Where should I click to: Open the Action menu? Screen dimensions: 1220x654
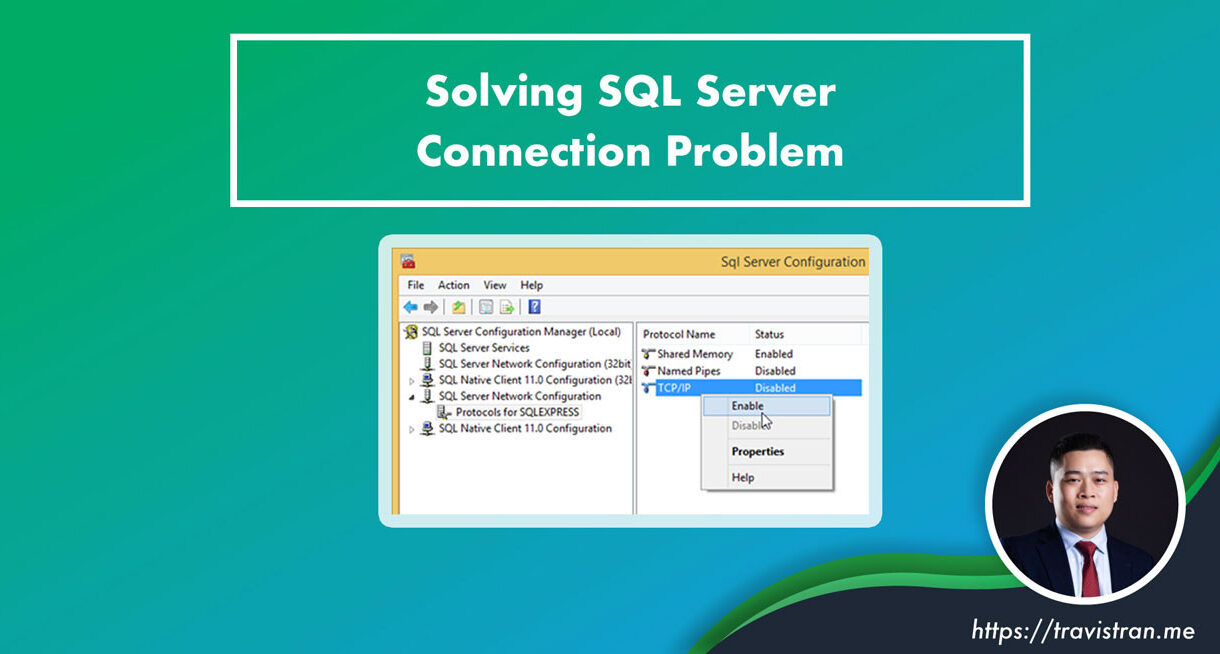(x=454, y=285)
